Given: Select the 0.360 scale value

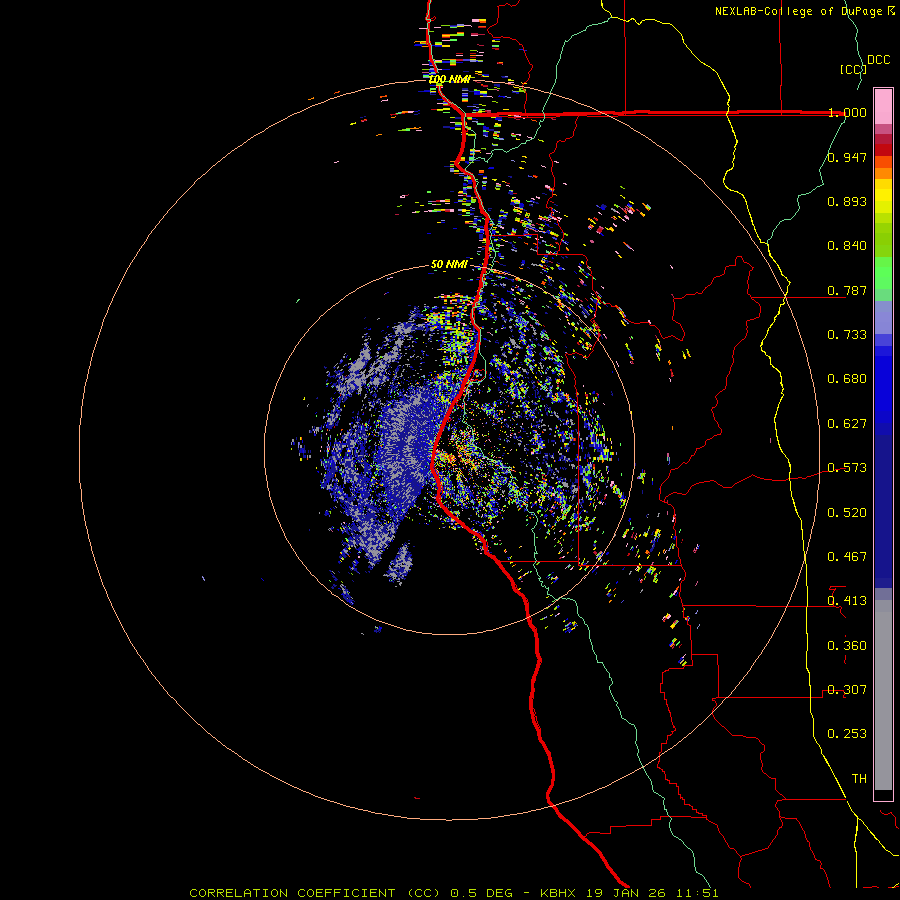Looking at the screenshot, I should pyautogui.click(x=847, y=646).
